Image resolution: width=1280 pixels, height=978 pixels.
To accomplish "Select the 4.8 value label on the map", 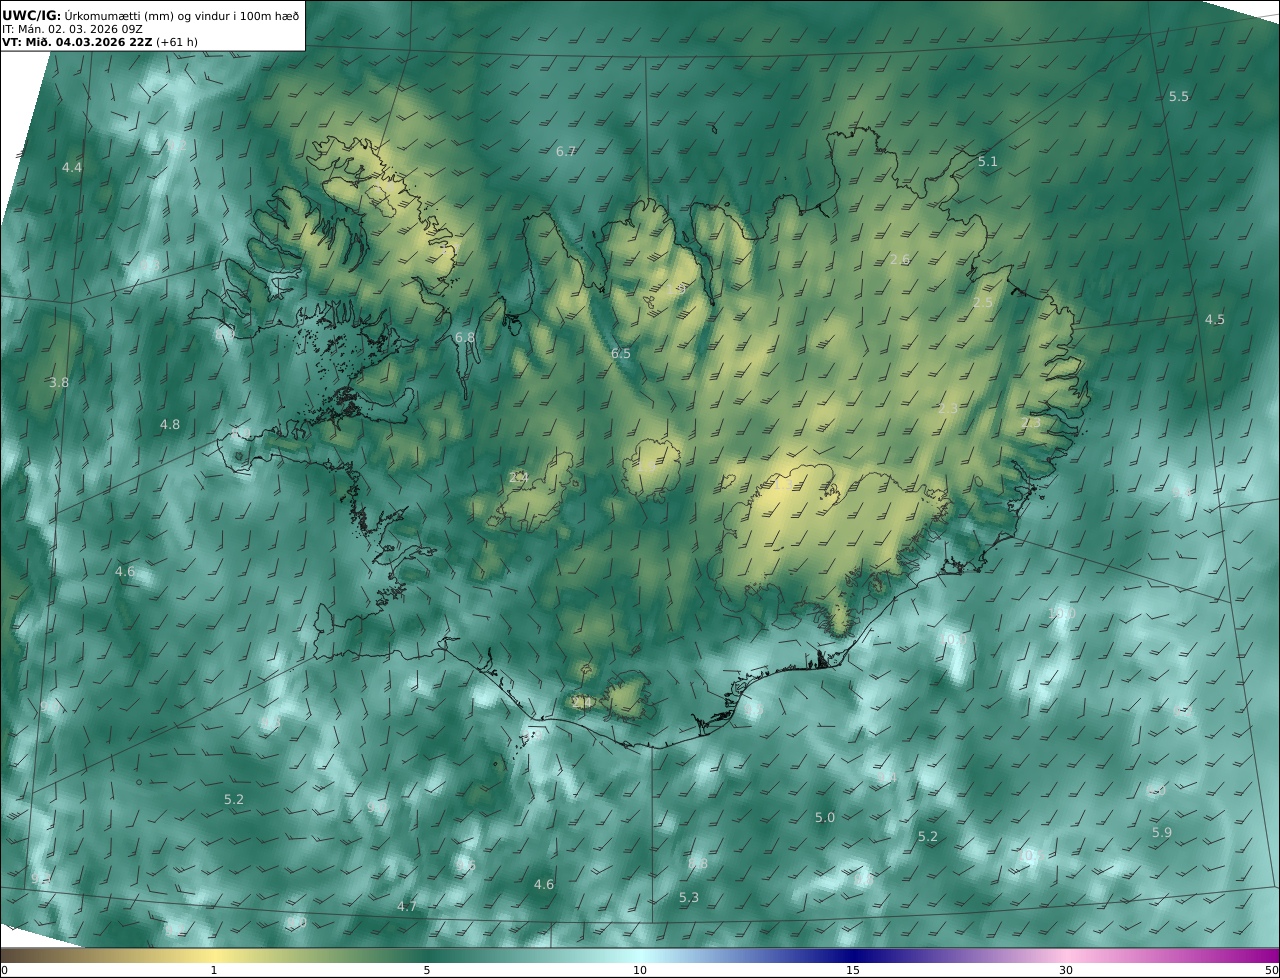I will 170,424.
